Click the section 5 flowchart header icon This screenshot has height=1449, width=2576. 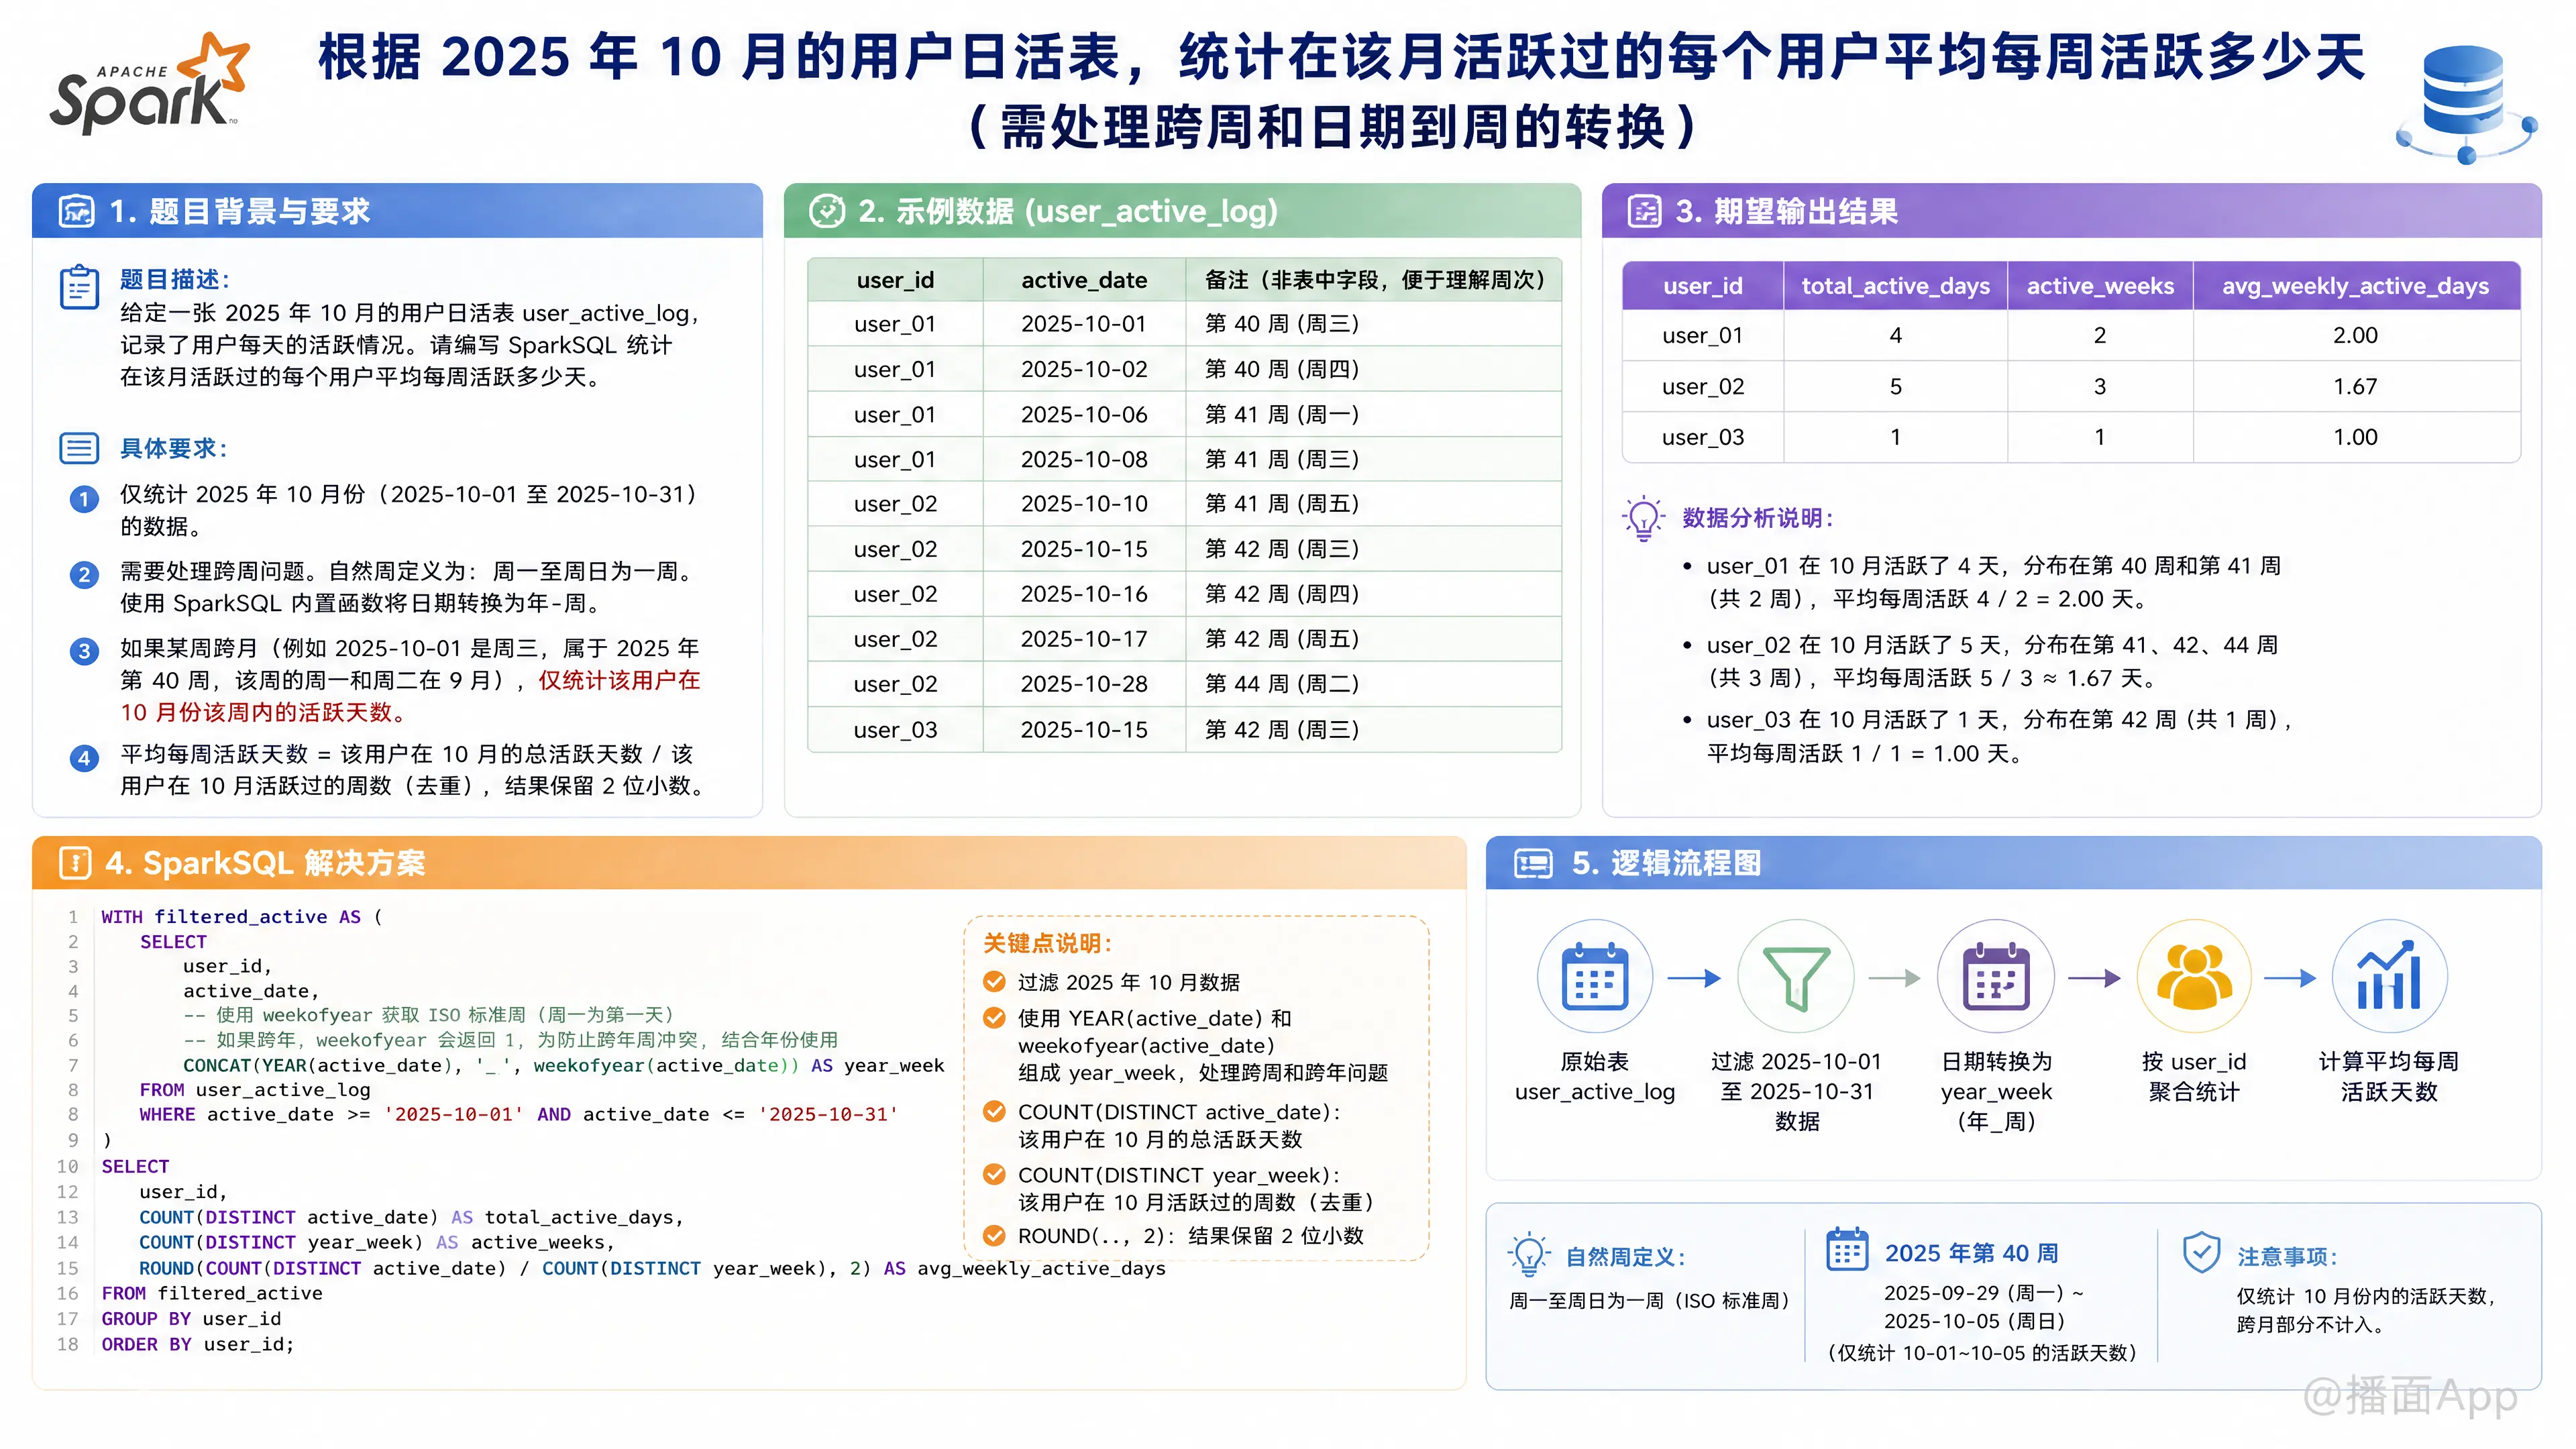pos(1533,863)
